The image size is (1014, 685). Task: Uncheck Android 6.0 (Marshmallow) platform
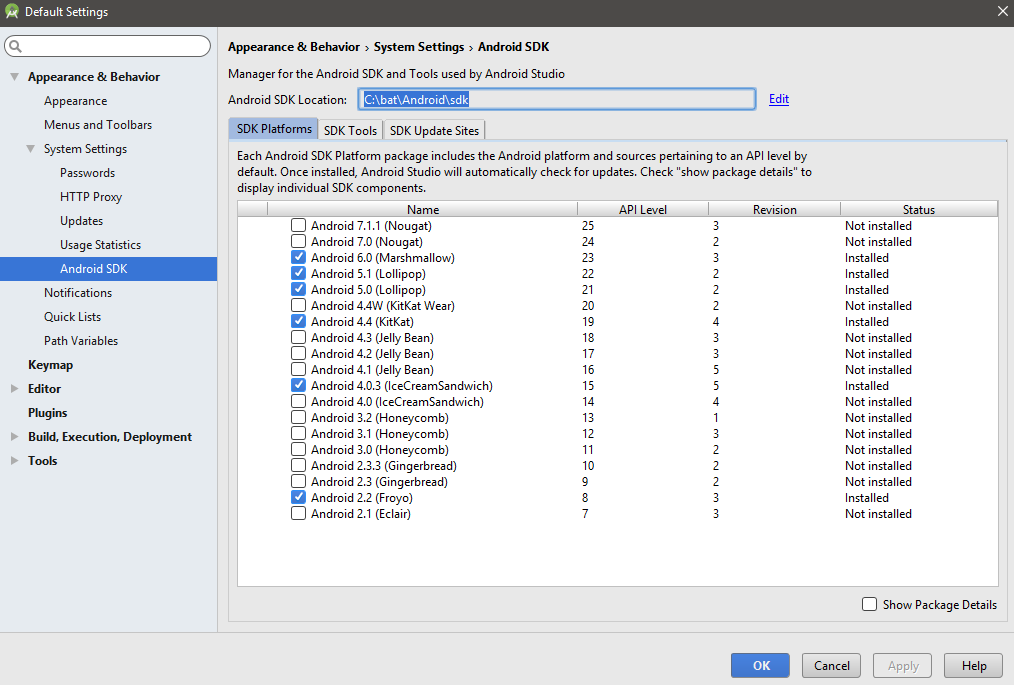click(298, 258)
